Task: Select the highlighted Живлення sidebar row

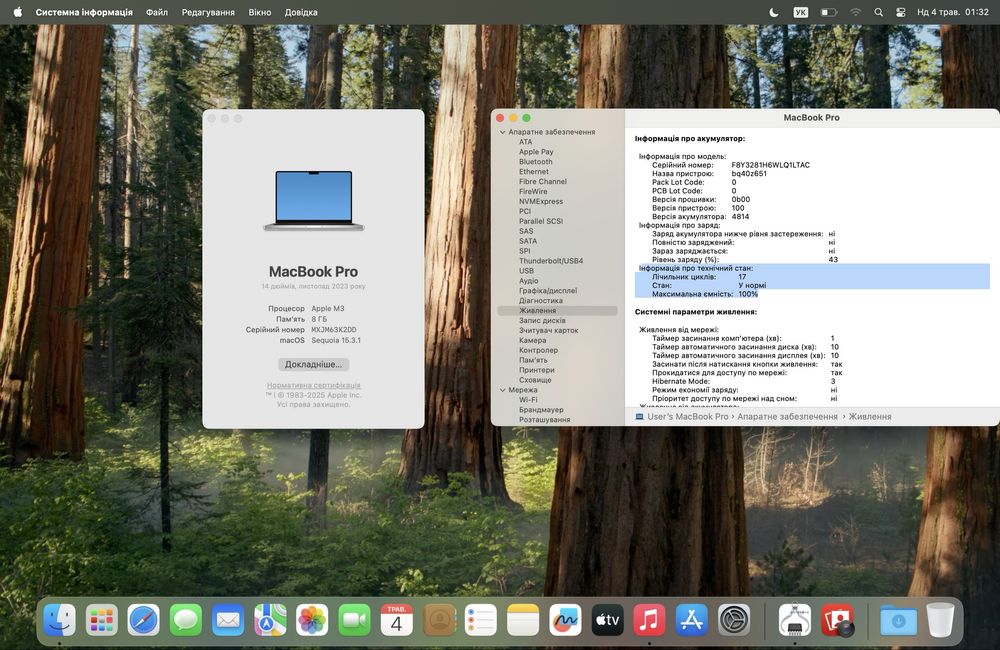Action: (557, 311)
